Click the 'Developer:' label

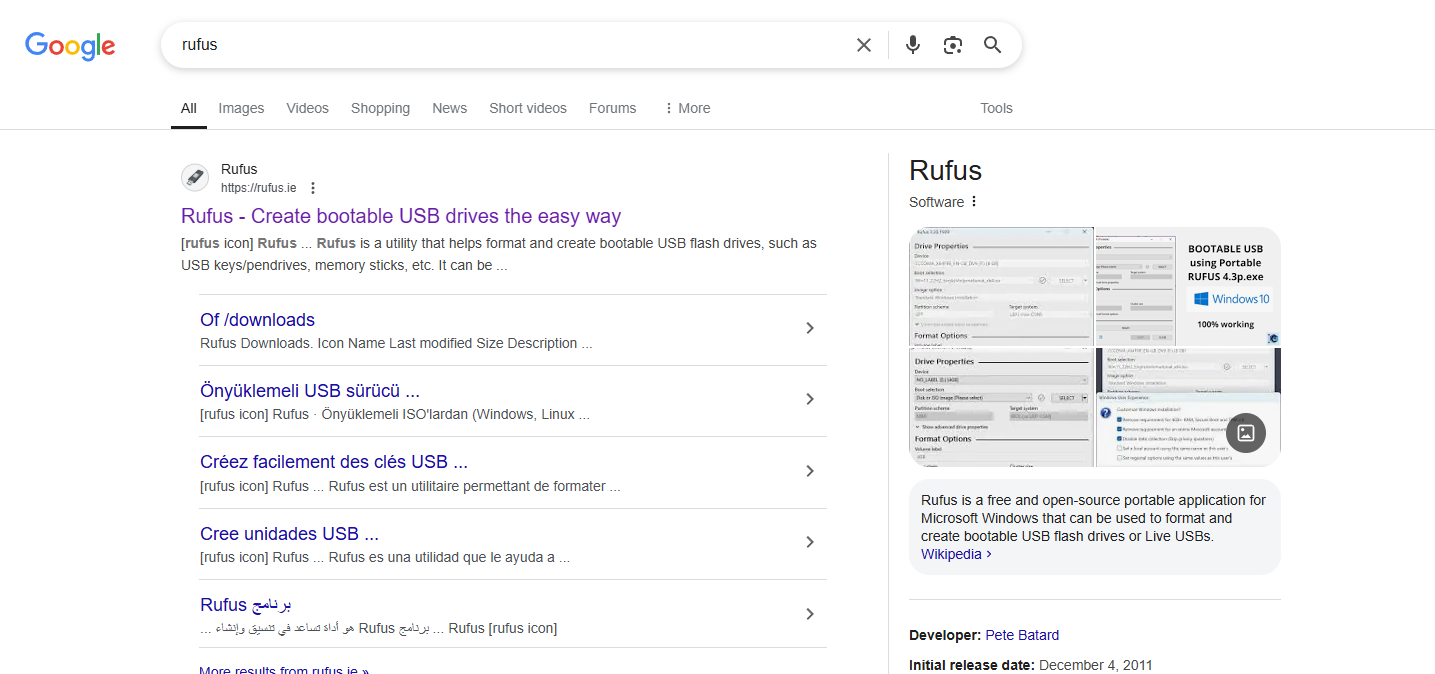tap(945, 635)
